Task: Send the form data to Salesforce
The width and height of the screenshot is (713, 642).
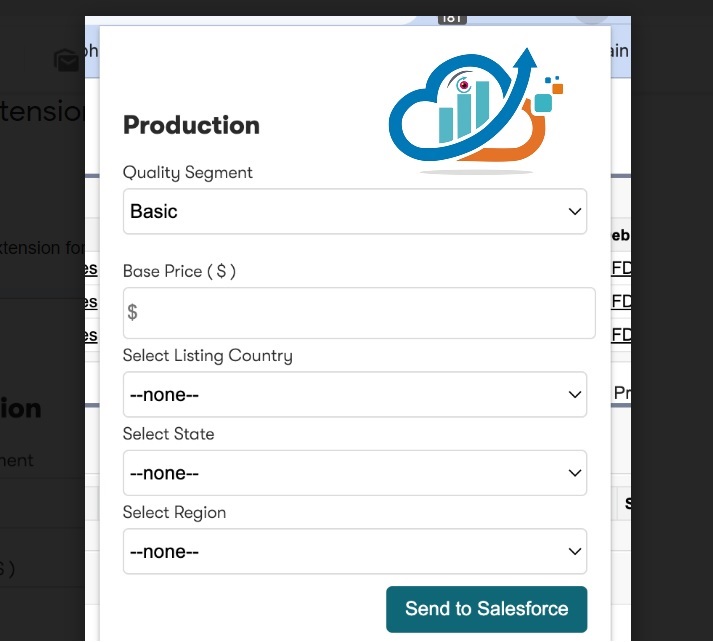Action: click(487, 609)
